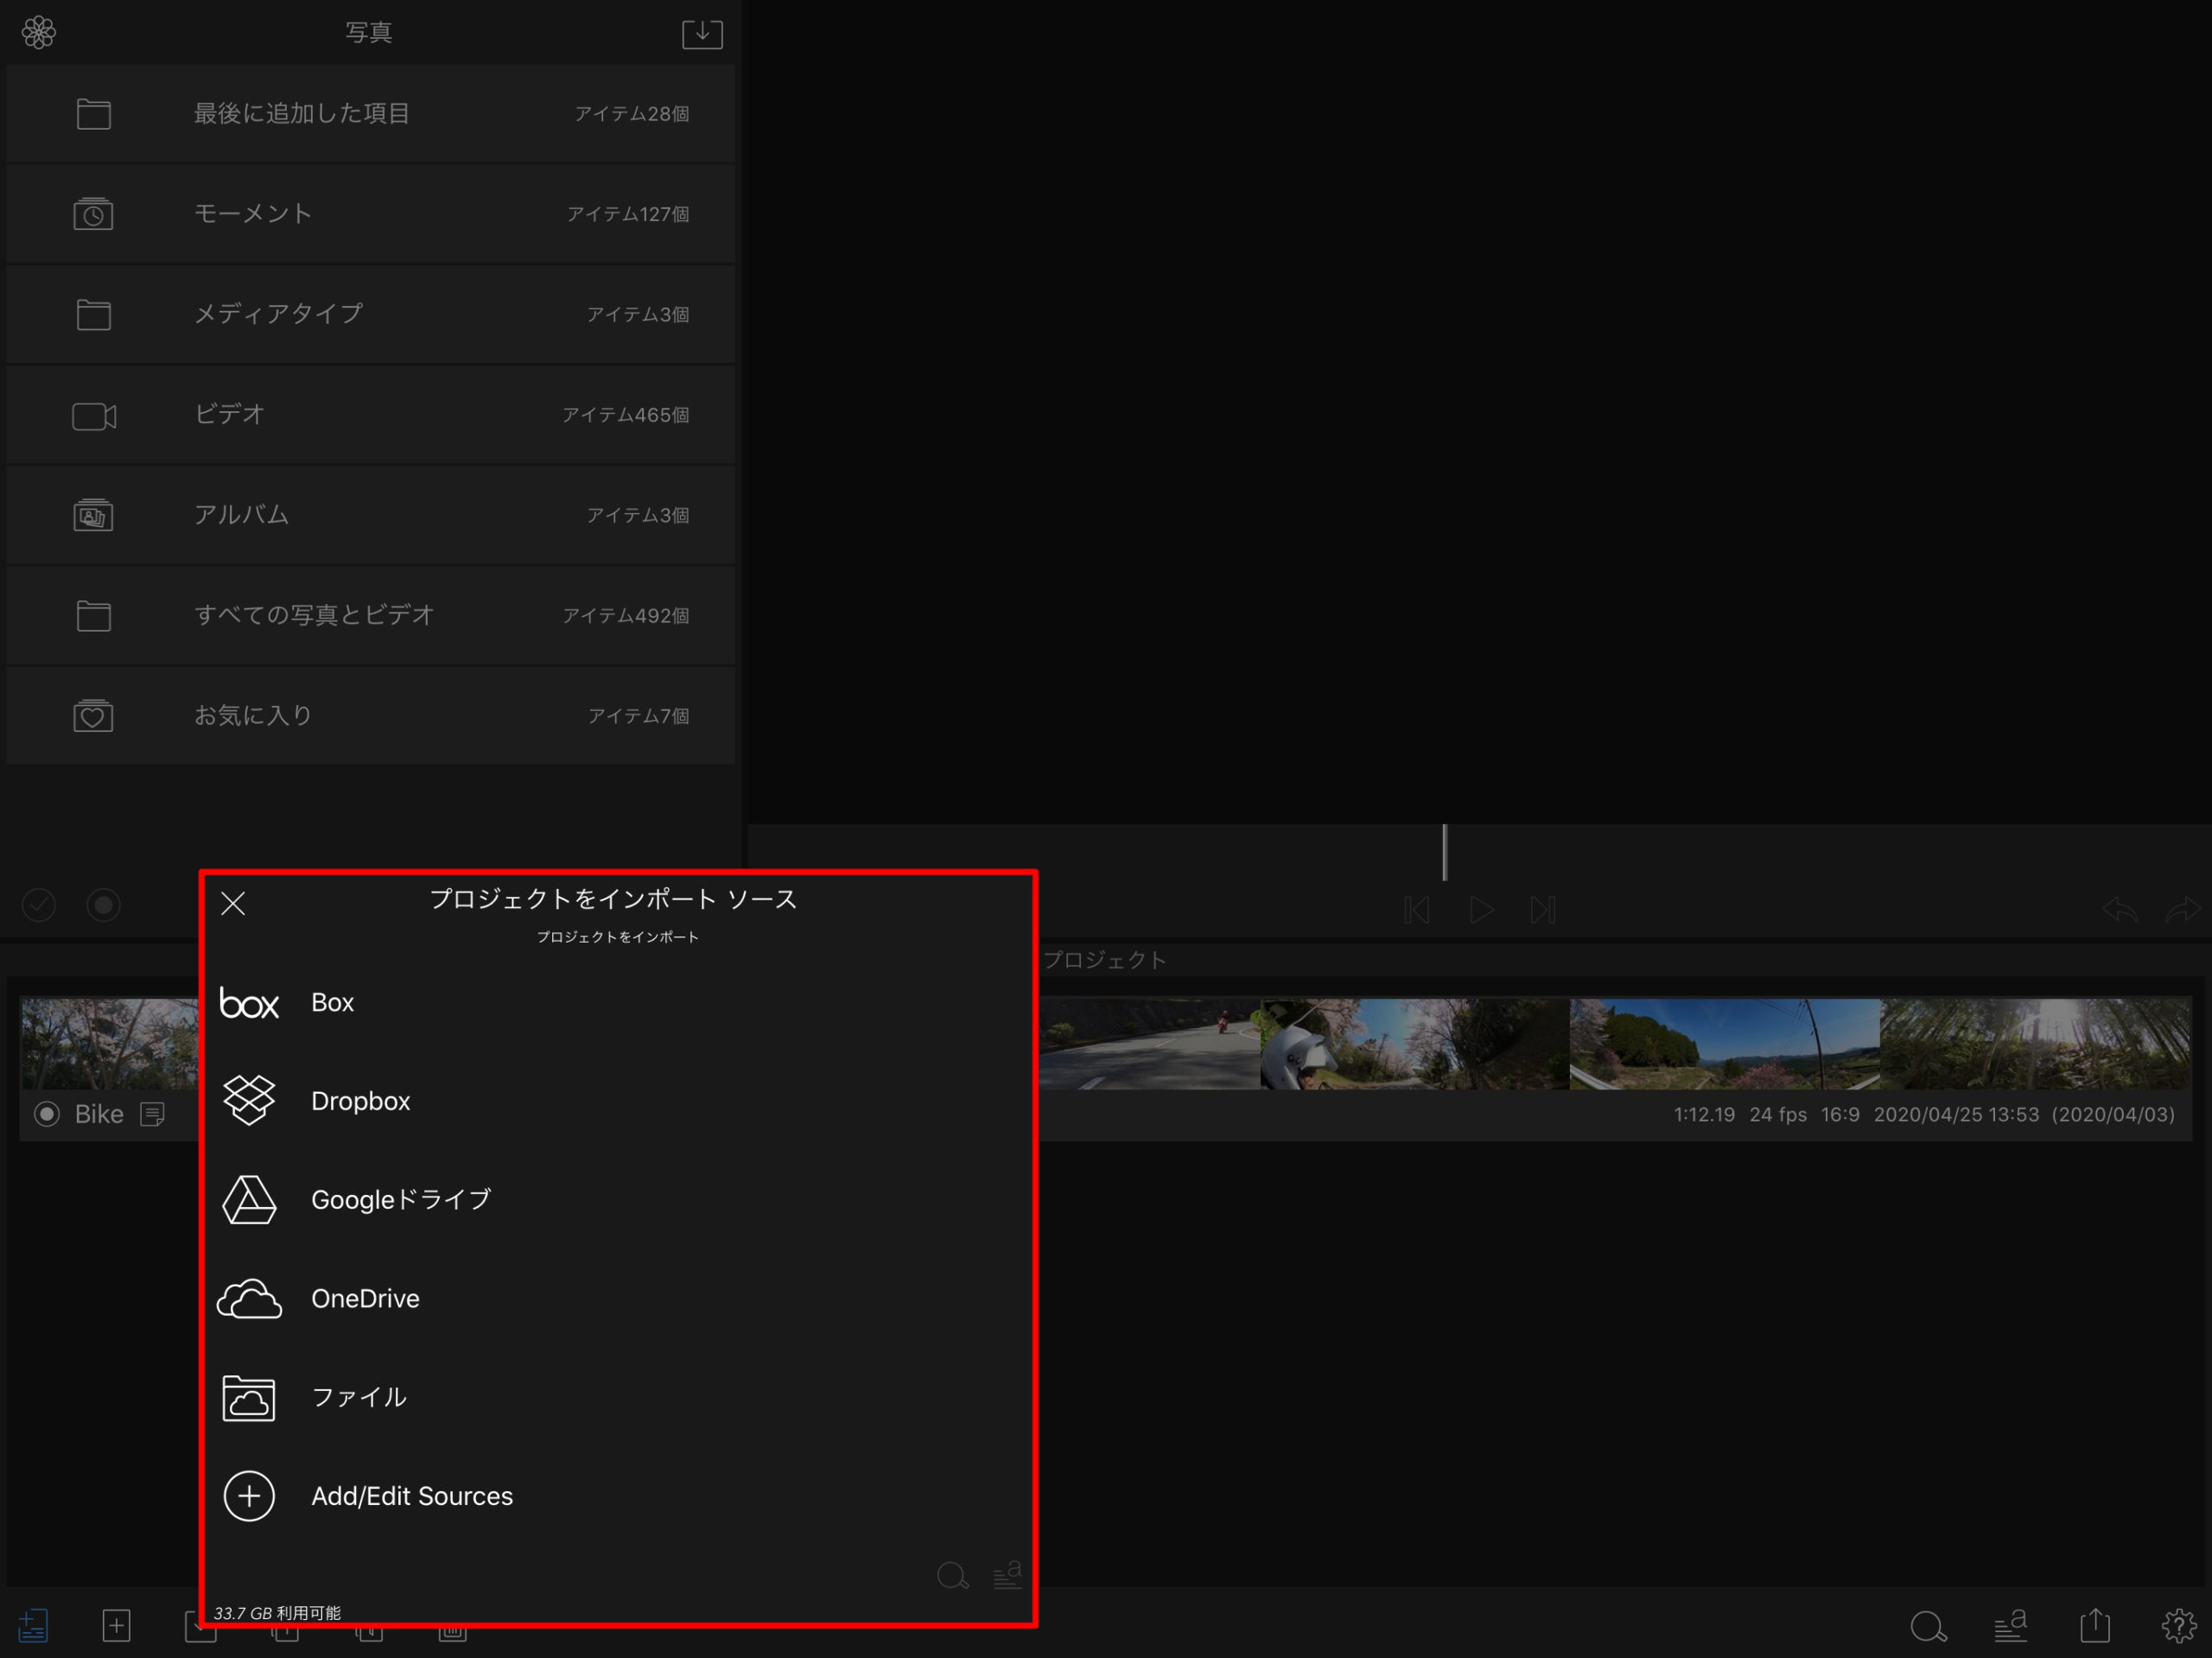Choose Dropbox as import source
2212x1658 pixels.
[x=618, y=1101]
